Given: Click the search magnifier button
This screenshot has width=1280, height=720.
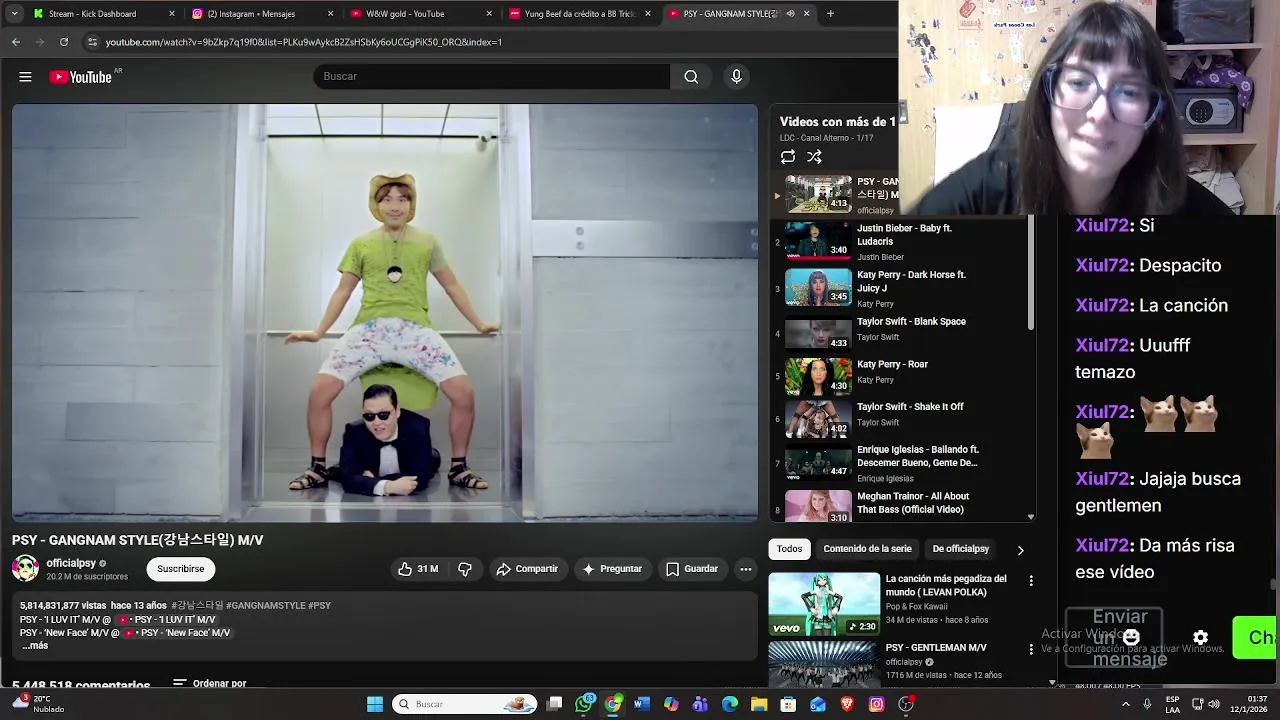Looking at the screenshot, I should pos(691,77).
